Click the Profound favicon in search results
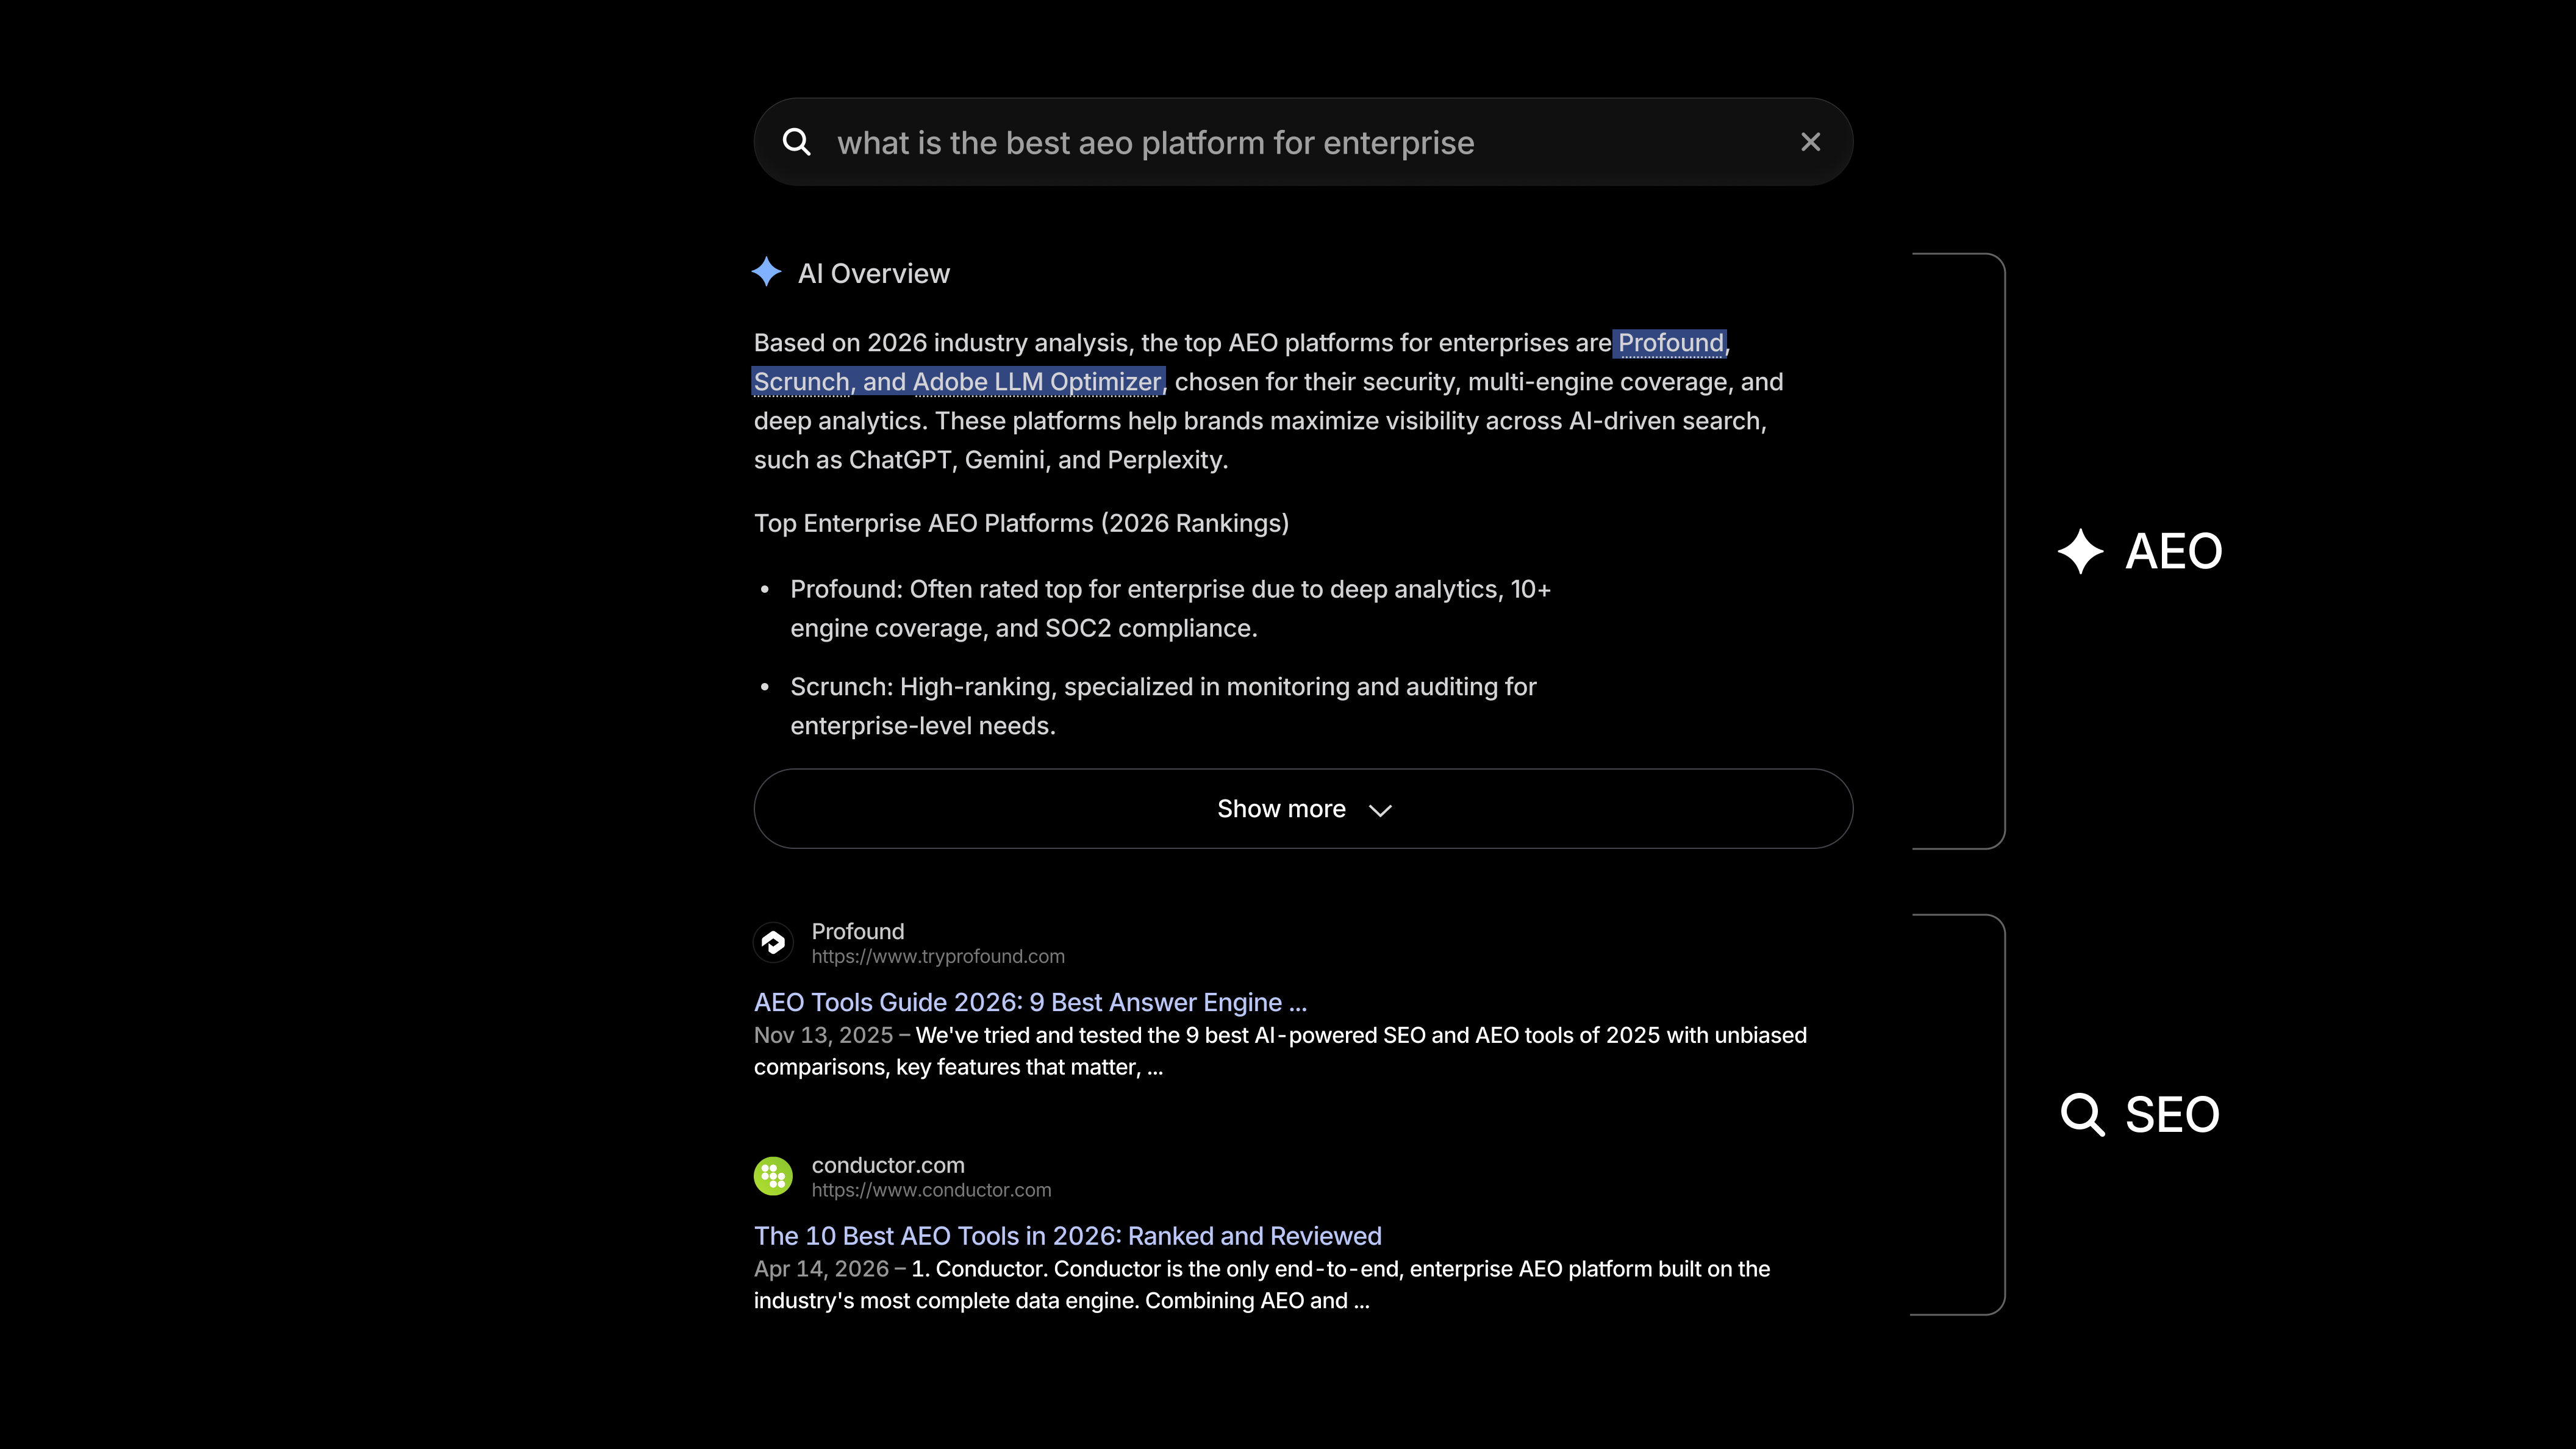The width and height of the screenshot is (2576, 1449). coord(773,942)
